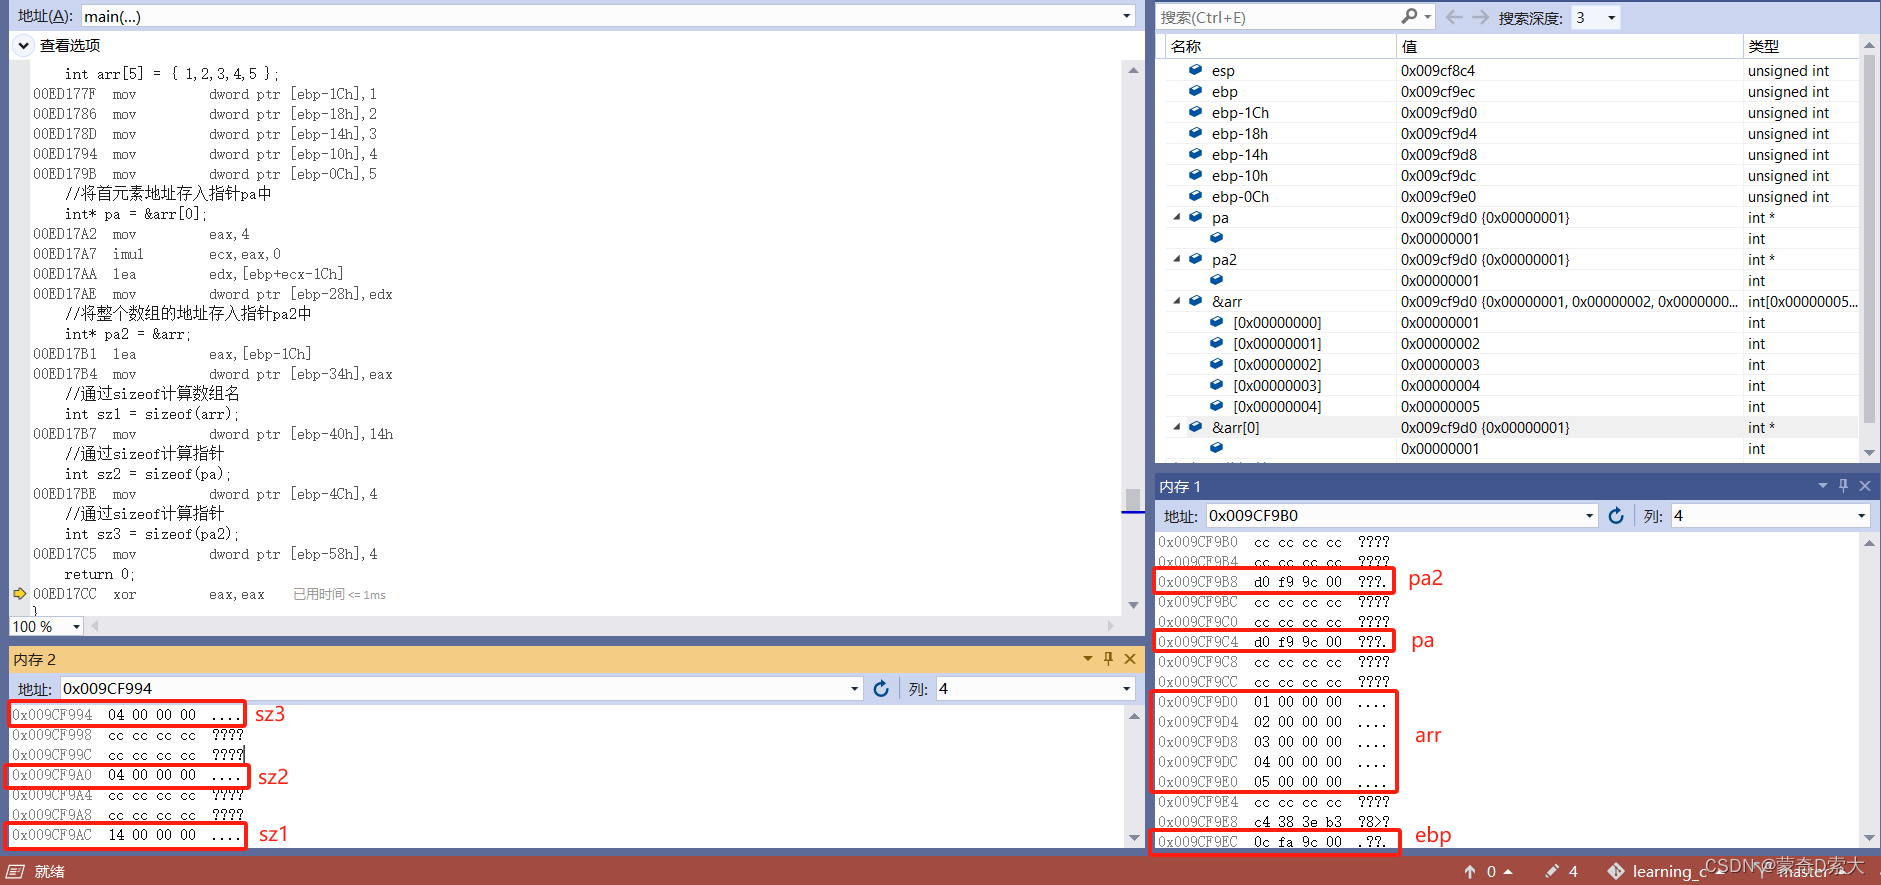Click memory row 0x009CF9AC in 内存 2
This screenshot has height=885, width=1881.
126,835
